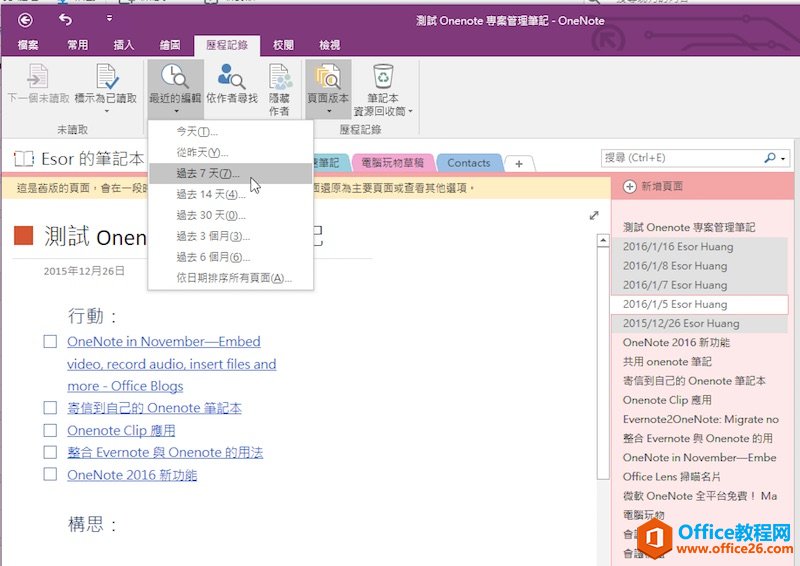
Task: Check the Onenote Clip 應用 checkbox
Action: (x=50, y=430)
